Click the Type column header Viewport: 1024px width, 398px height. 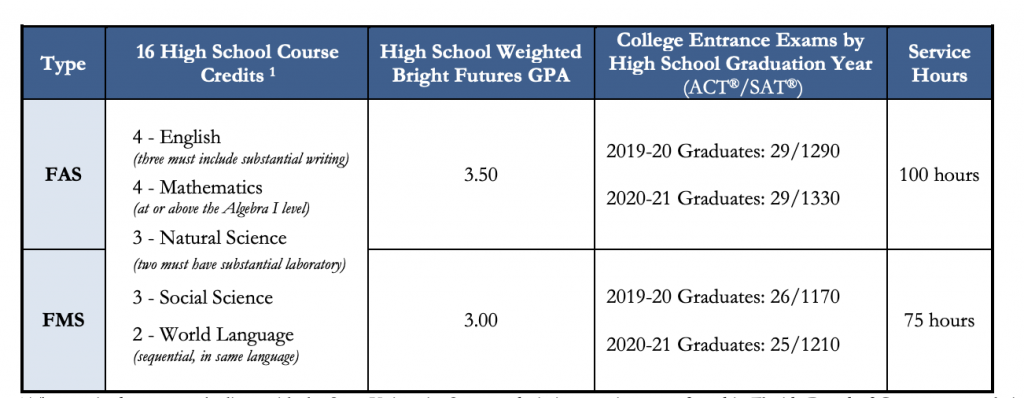click(63, 63)
